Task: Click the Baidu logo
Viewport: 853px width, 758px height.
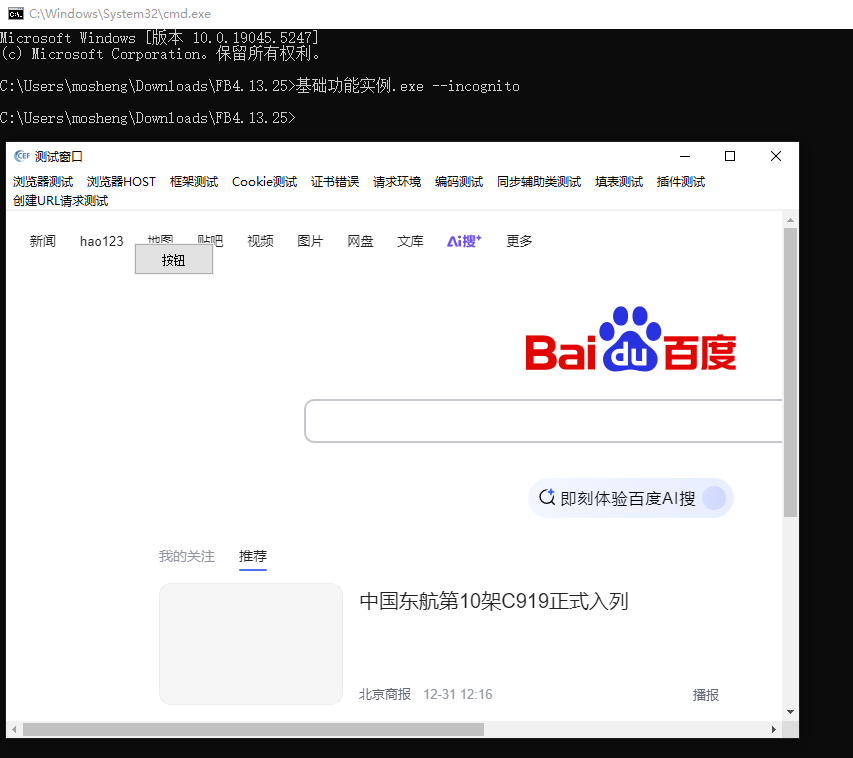Action: tap(631, 339)
